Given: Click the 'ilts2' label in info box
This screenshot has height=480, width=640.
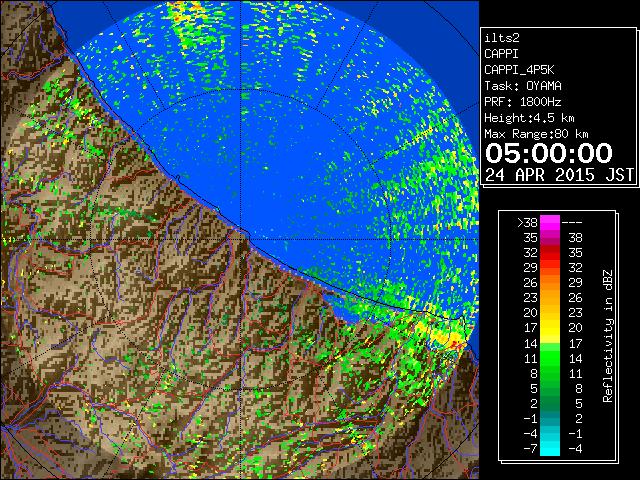Looking at the screenshot, I should [x=502, y=38].
